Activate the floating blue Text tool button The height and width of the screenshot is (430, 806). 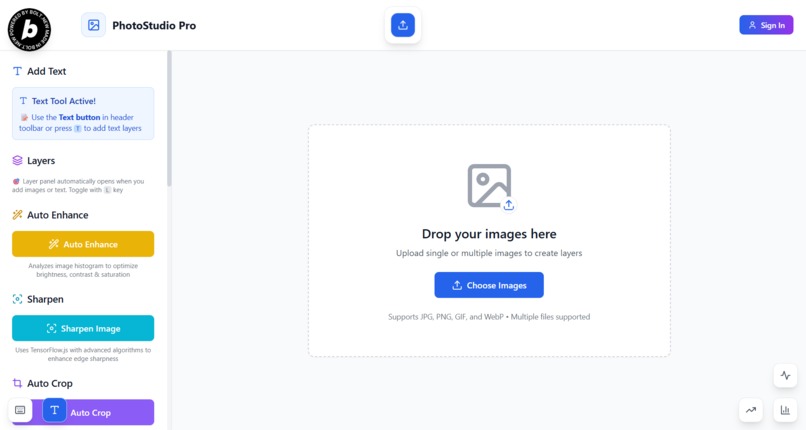click(54, 410)
